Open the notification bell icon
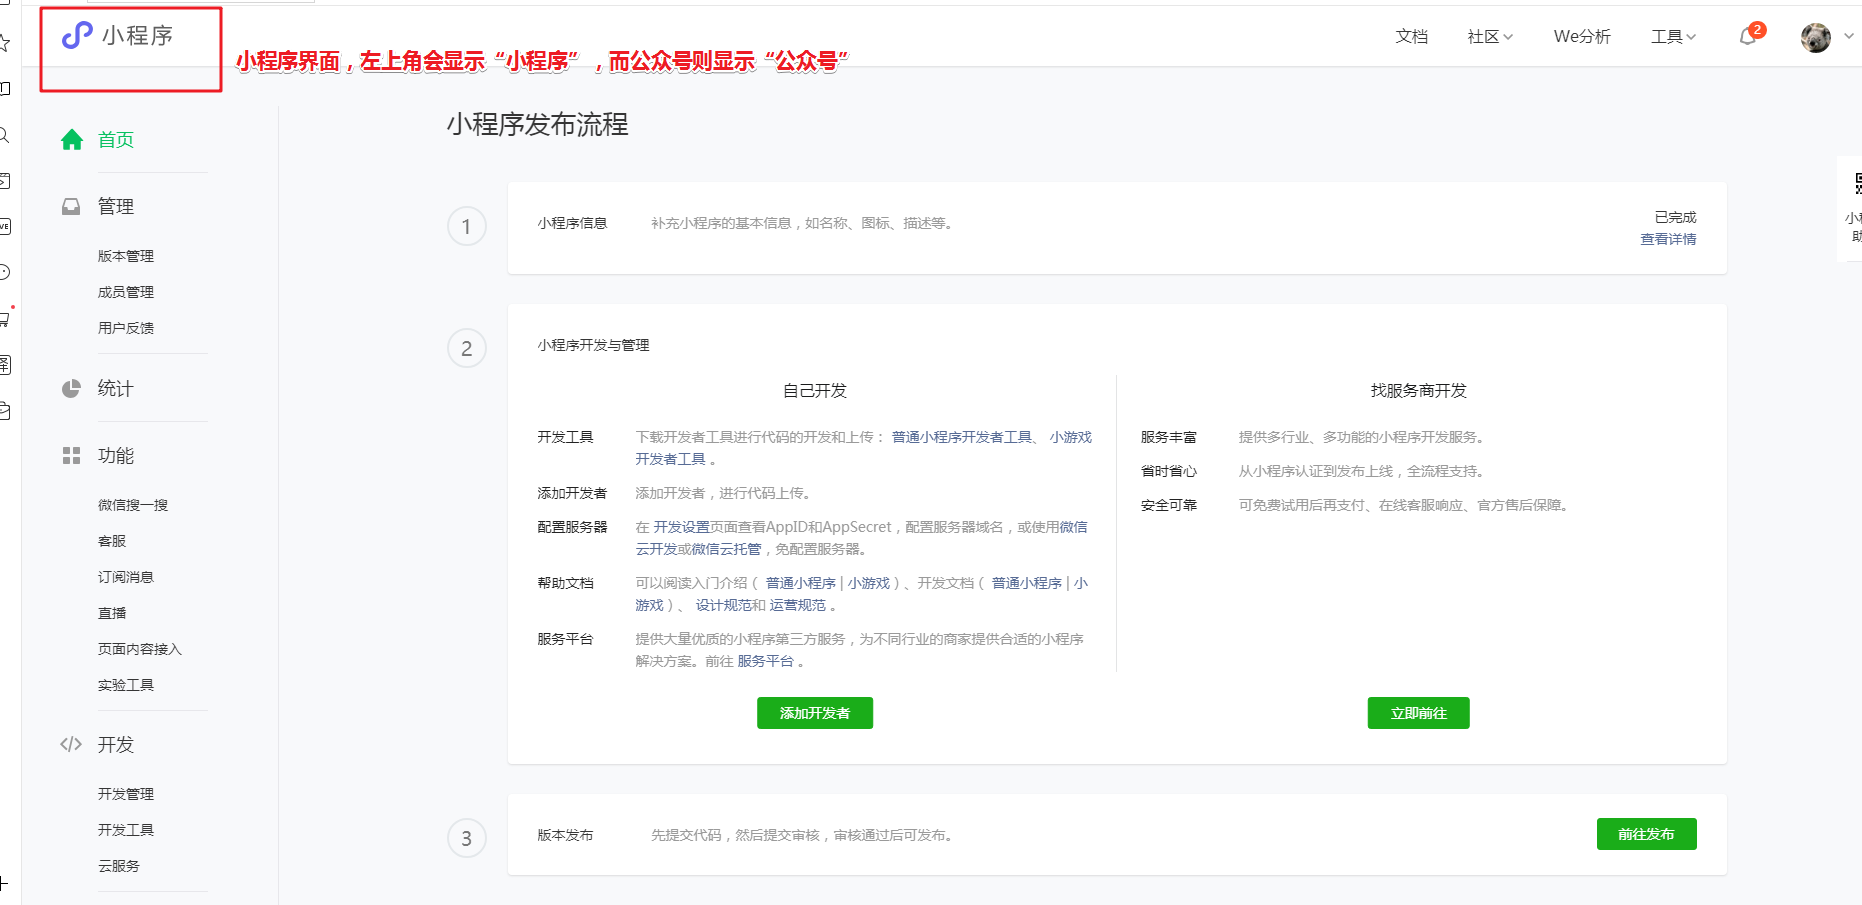 (x=1748, y=37)
